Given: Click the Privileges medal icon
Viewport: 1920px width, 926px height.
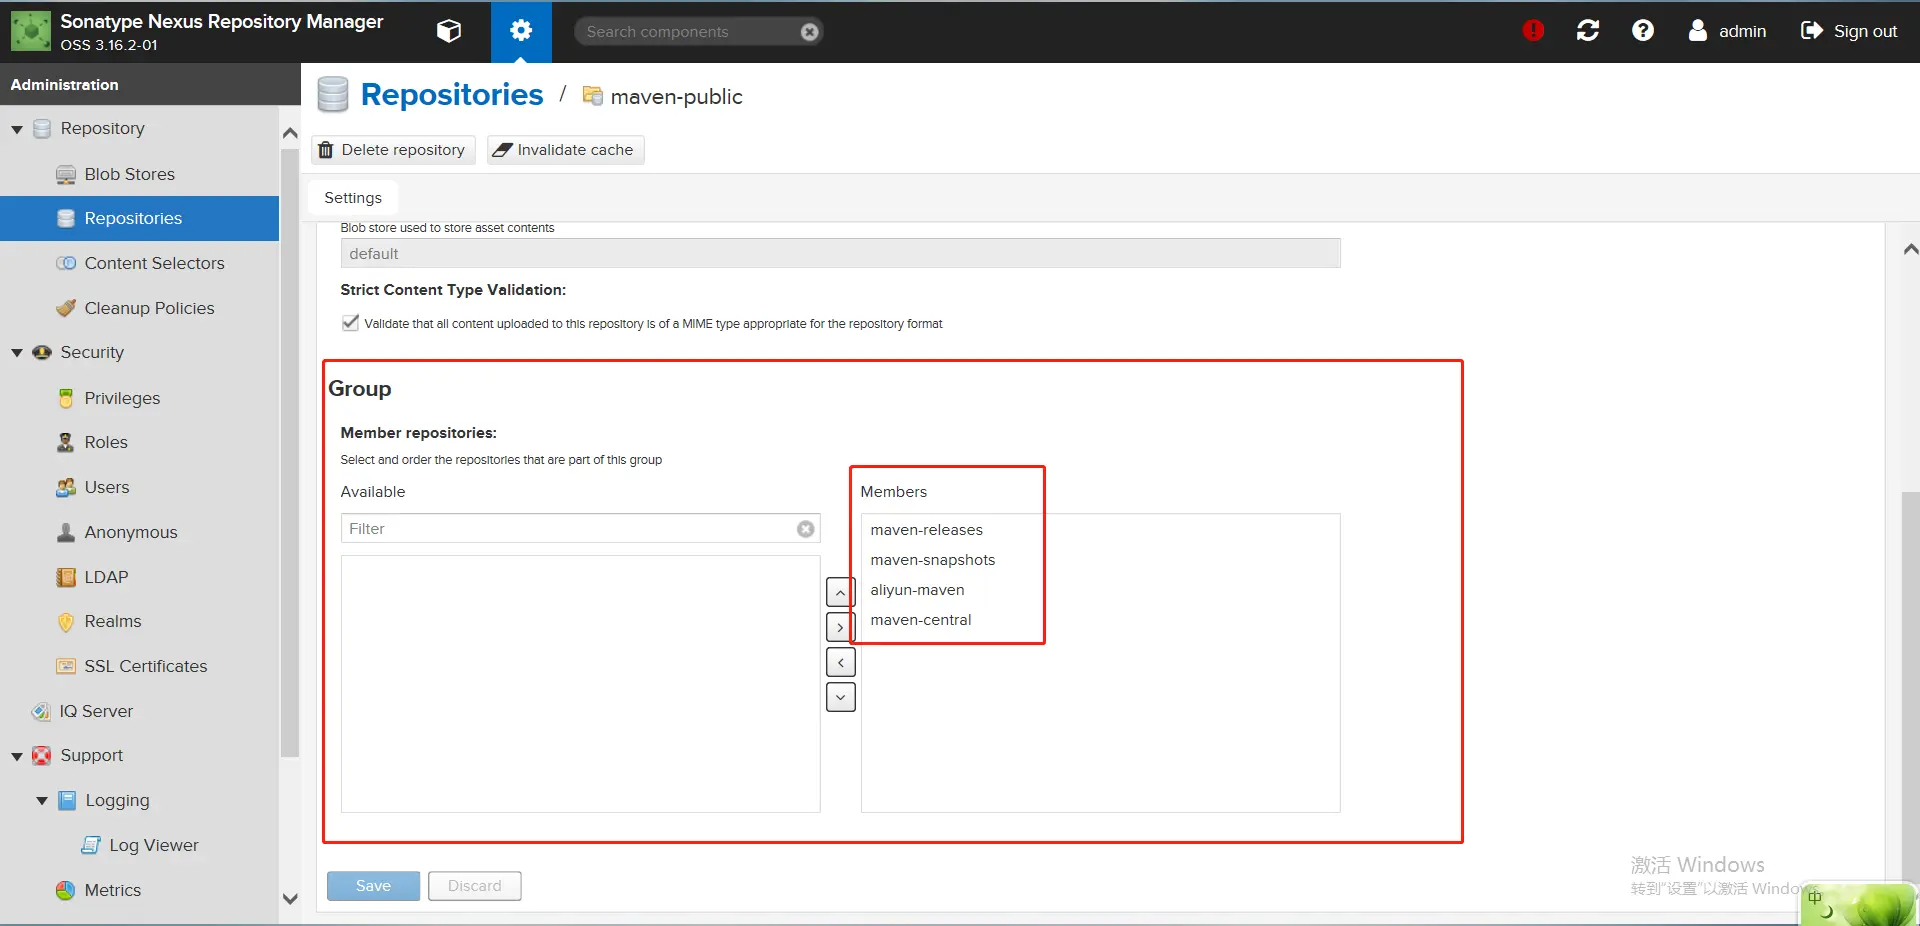Looking at the screenshot, I should [66, 398].
